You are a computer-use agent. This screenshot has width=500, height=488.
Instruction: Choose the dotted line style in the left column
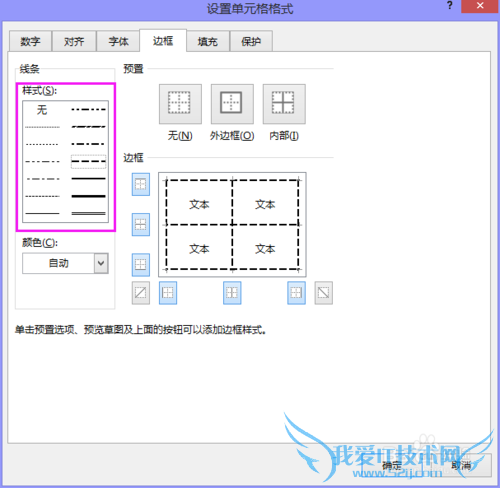[x=42, y=144]
